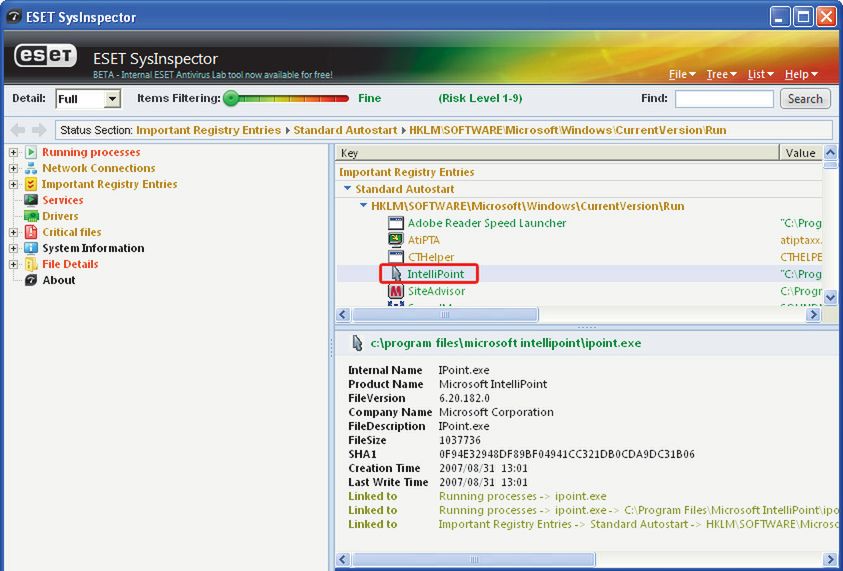Open the Tree menu

pyautogui.click(x=721, y=74)
